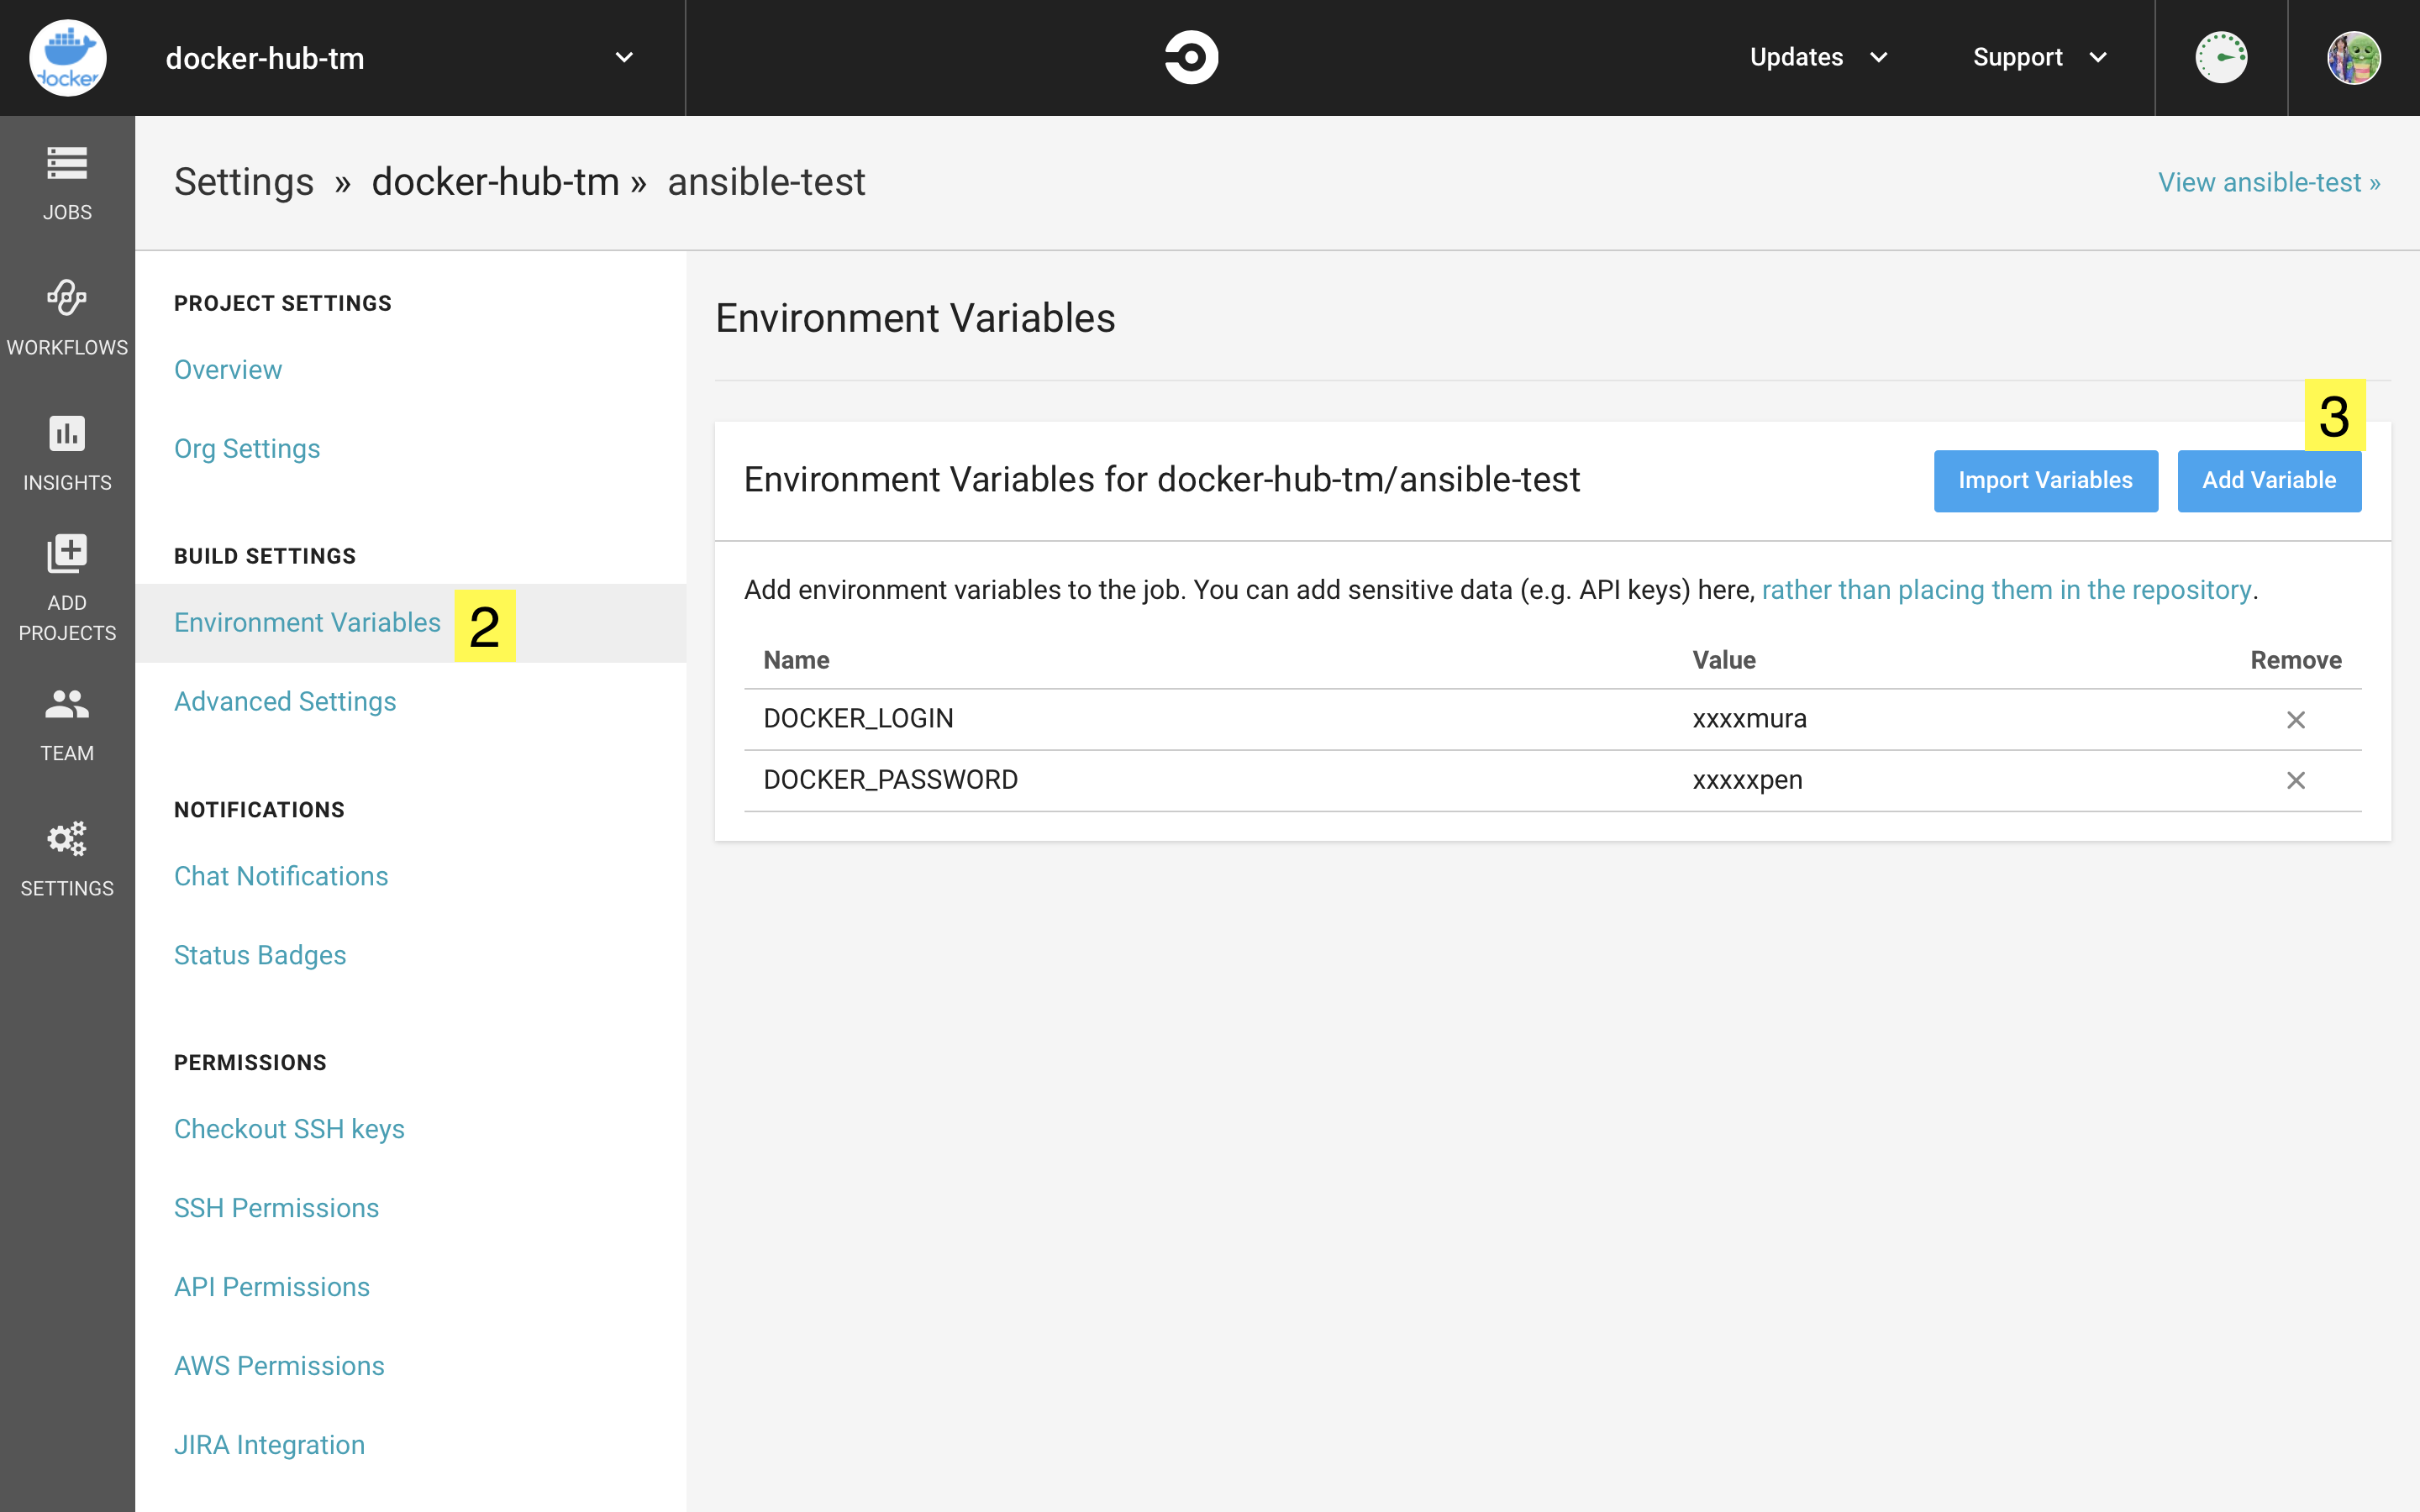
Task: Click the DOCKER_PASSWORD name cell
Action: (890, 780)
